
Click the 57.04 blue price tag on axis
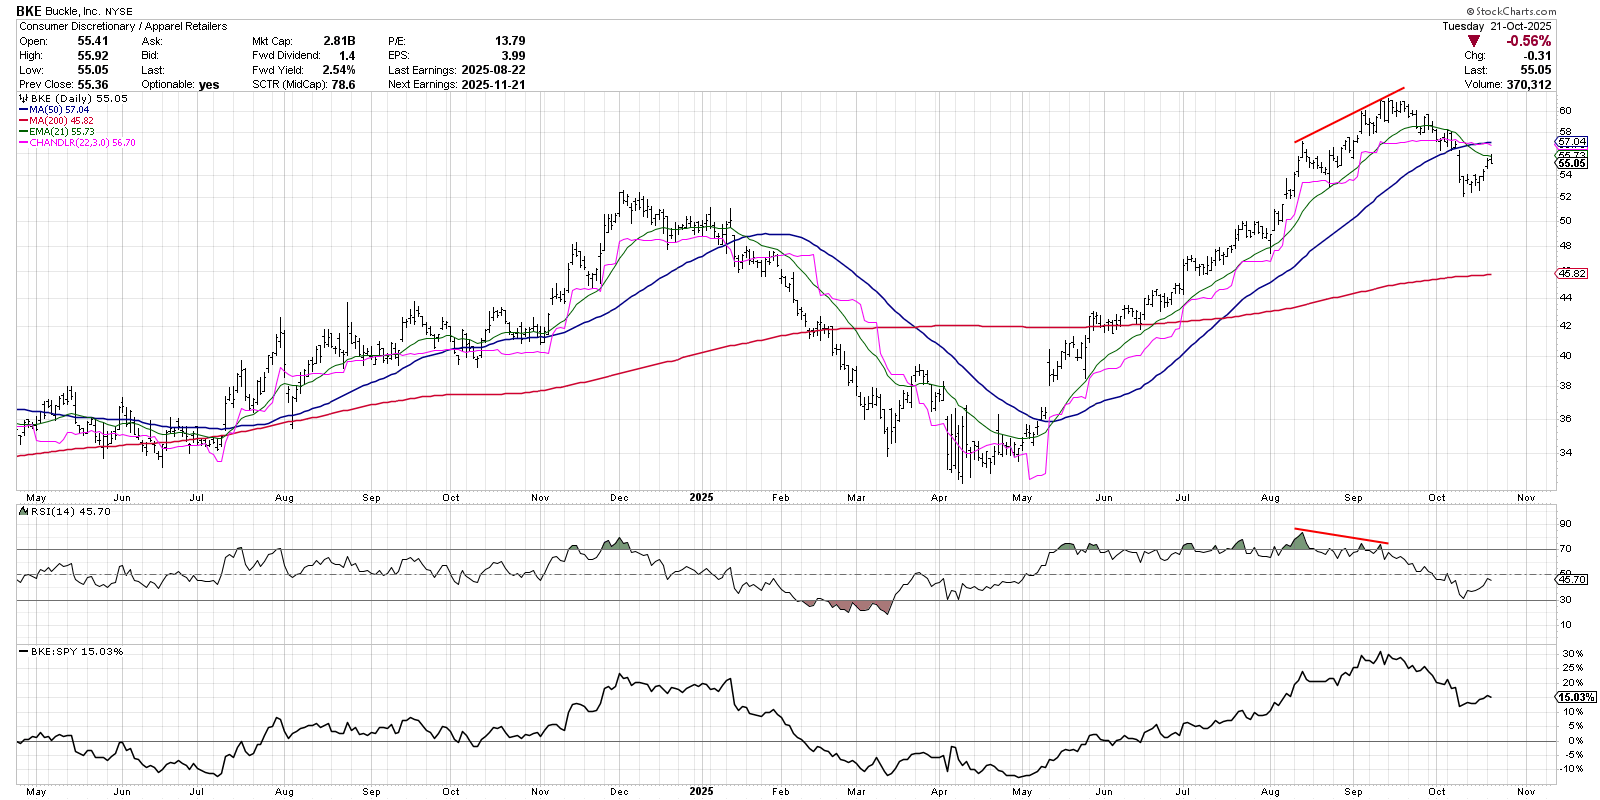point(1572,142)
